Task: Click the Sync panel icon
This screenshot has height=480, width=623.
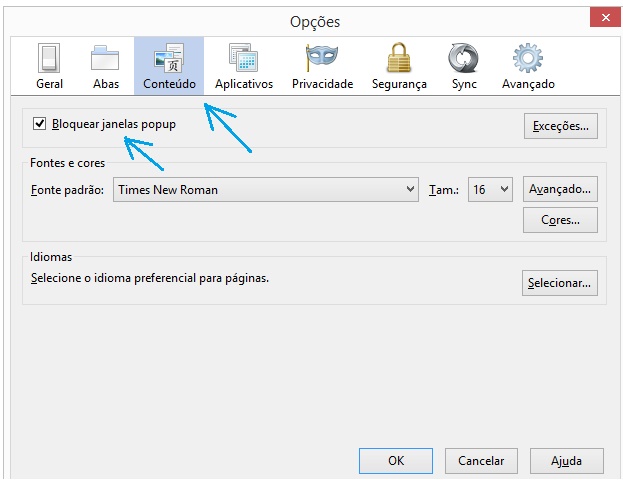Action: coord(464,66)
